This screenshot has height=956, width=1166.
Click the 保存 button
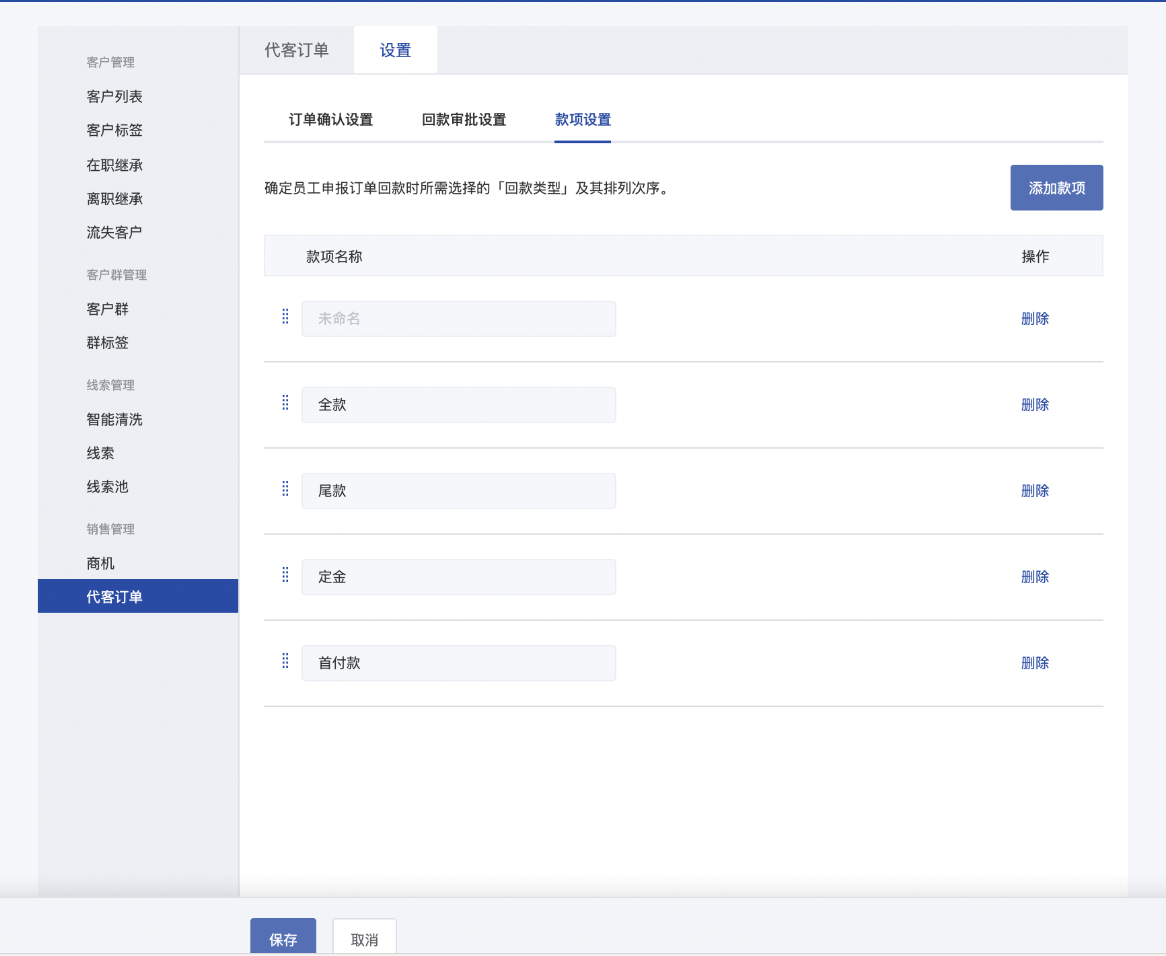[283, 938]
